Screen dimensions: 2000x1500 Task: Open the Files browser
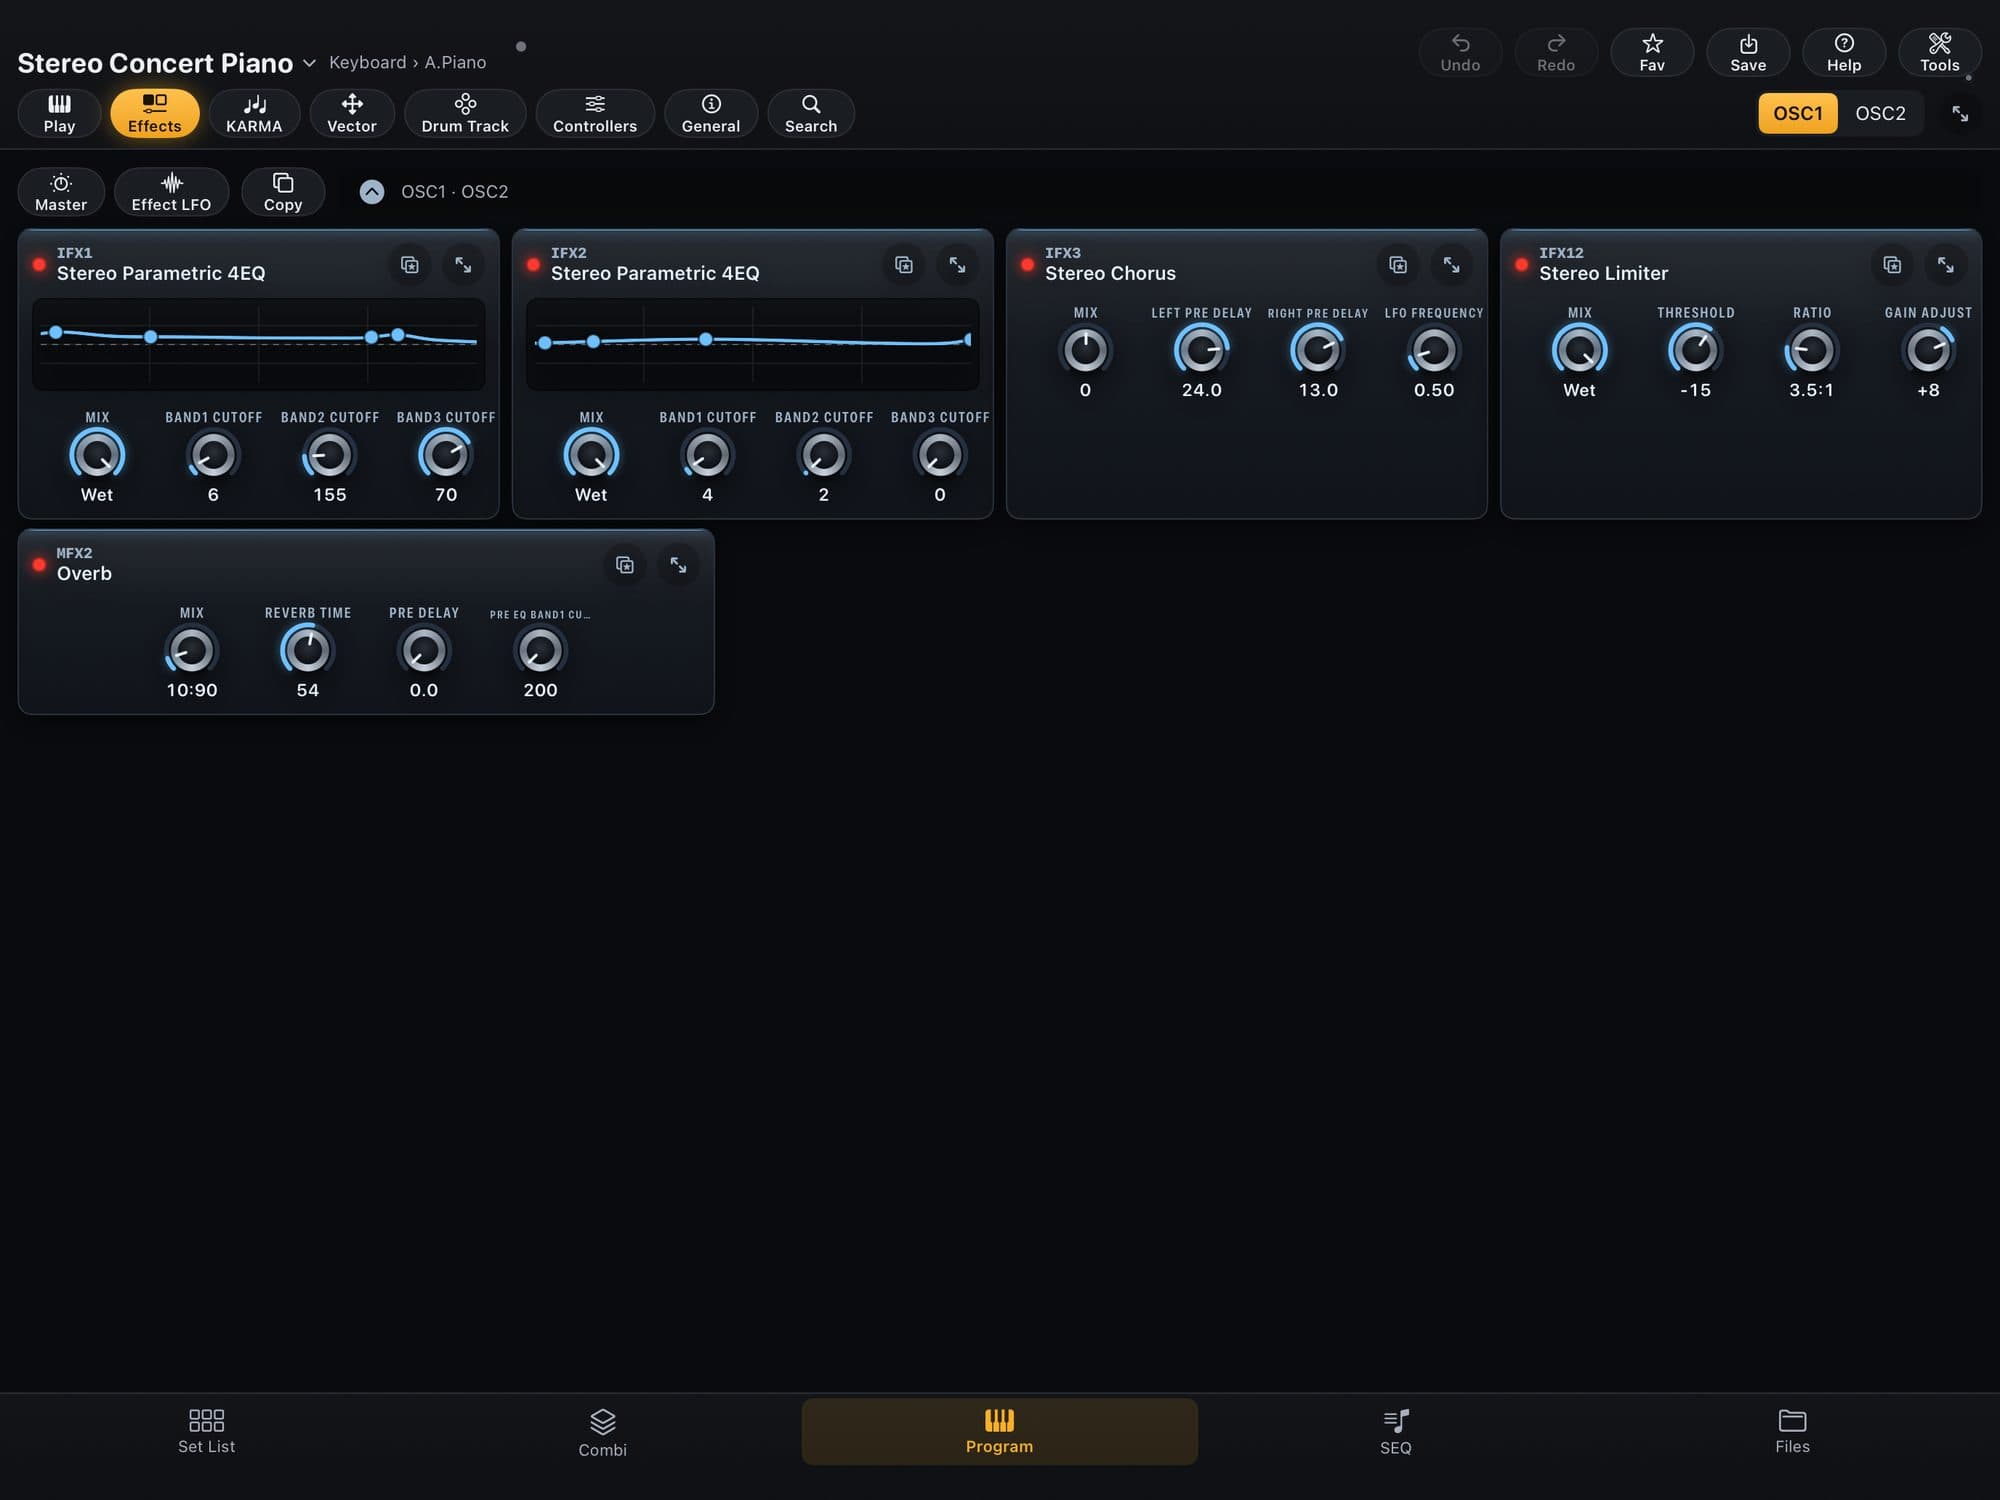point(1792,1431)
